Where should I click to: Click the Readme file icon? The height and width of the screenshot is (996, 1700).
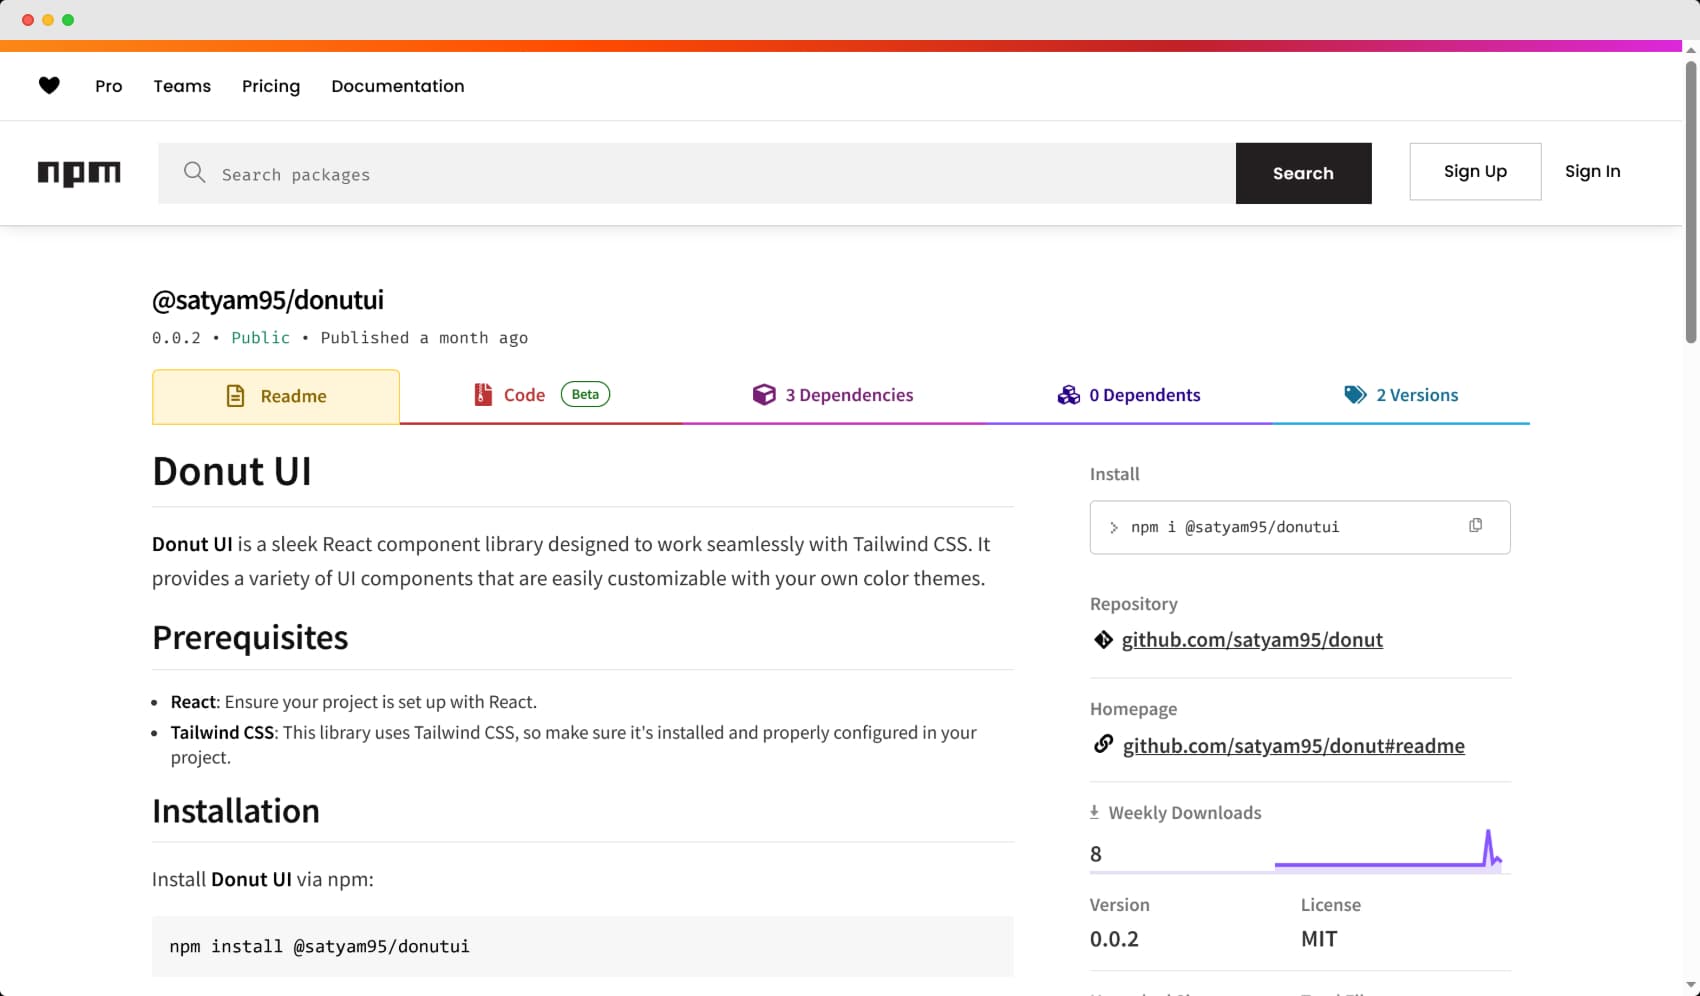pyautogui.click(x=235, y=396)
